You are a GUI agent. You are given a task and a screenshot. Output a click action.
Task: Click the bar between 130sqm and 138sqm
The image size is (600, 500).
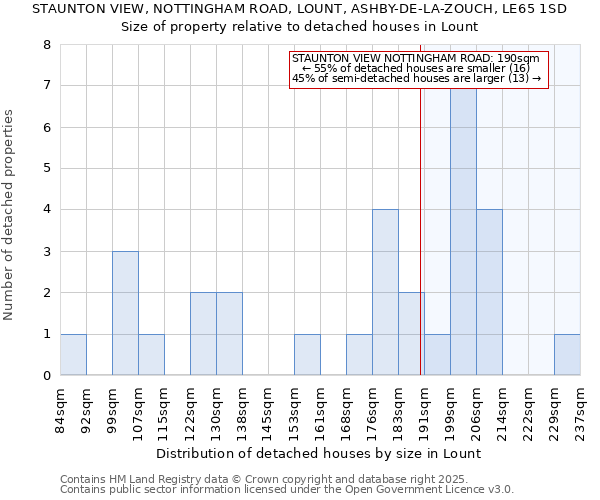pos(229,334)
